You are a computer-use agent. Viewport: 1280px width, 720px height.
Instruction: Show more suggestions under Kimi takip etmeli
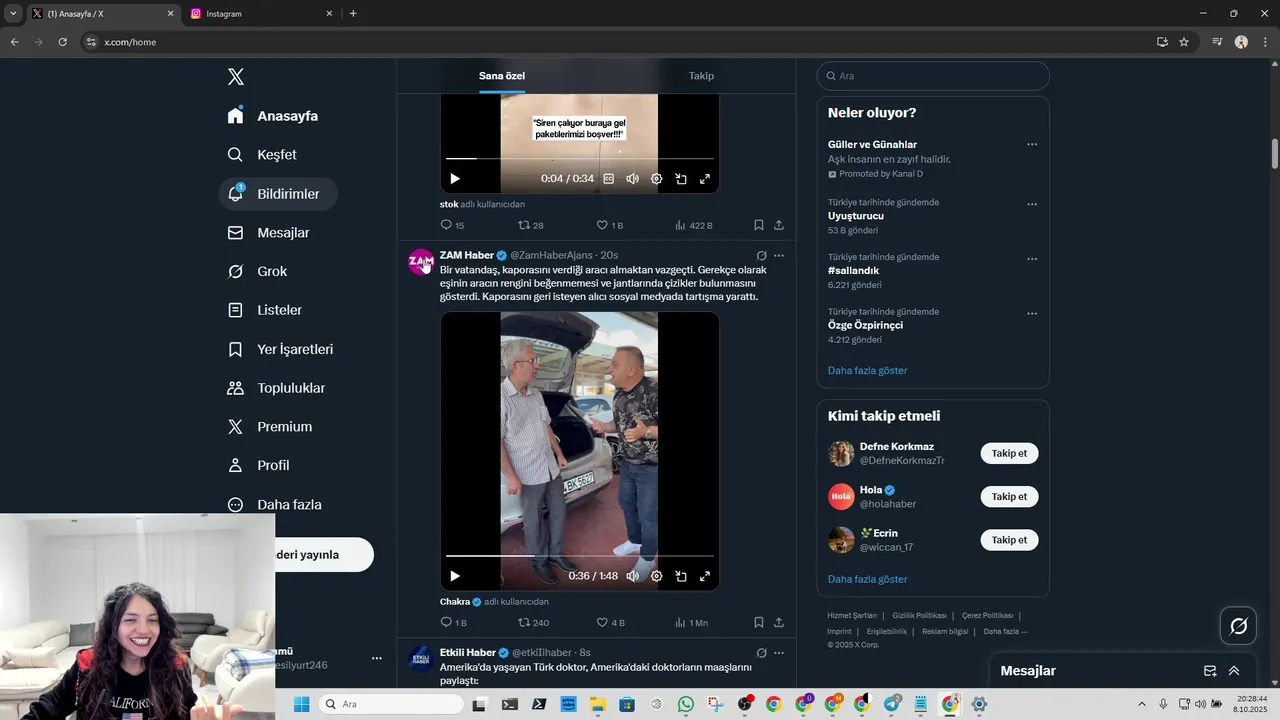(868, 580)
